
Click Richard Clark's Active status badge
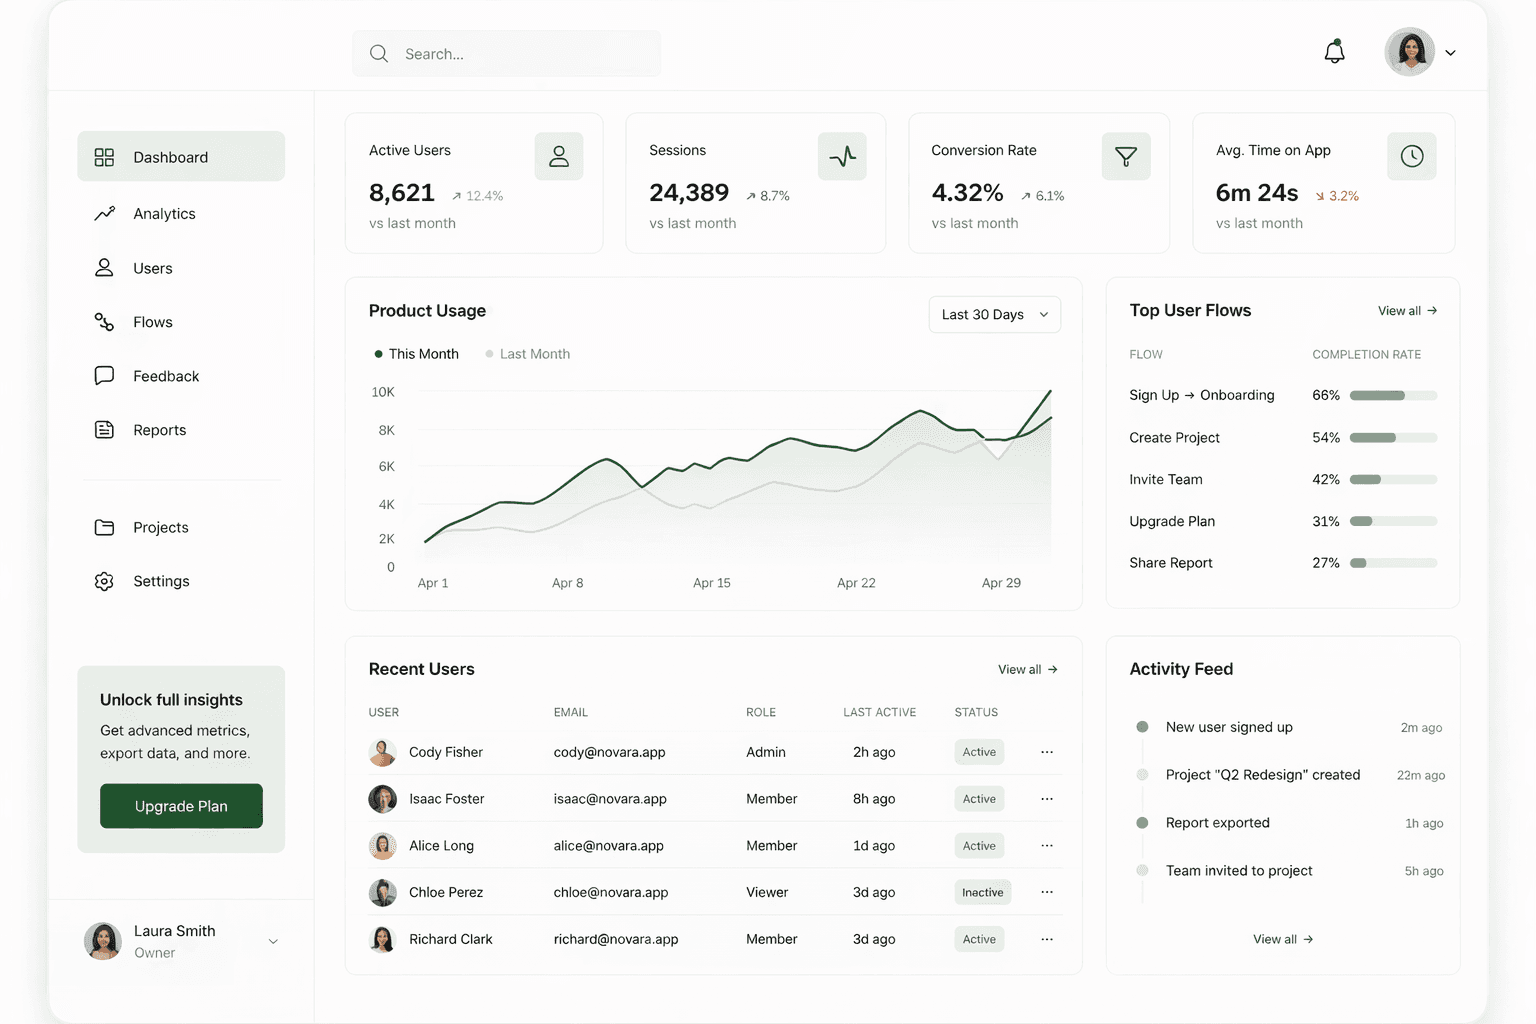pyautogui.click(x=979, y=939)
